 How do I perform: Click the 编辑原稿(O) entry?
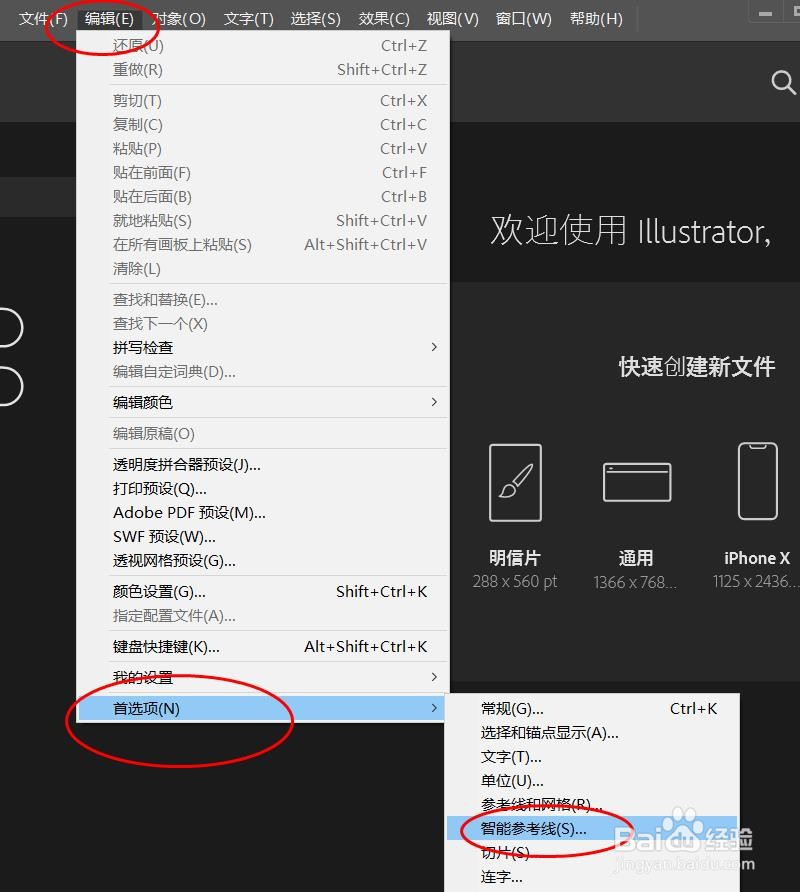click(263, 433)
